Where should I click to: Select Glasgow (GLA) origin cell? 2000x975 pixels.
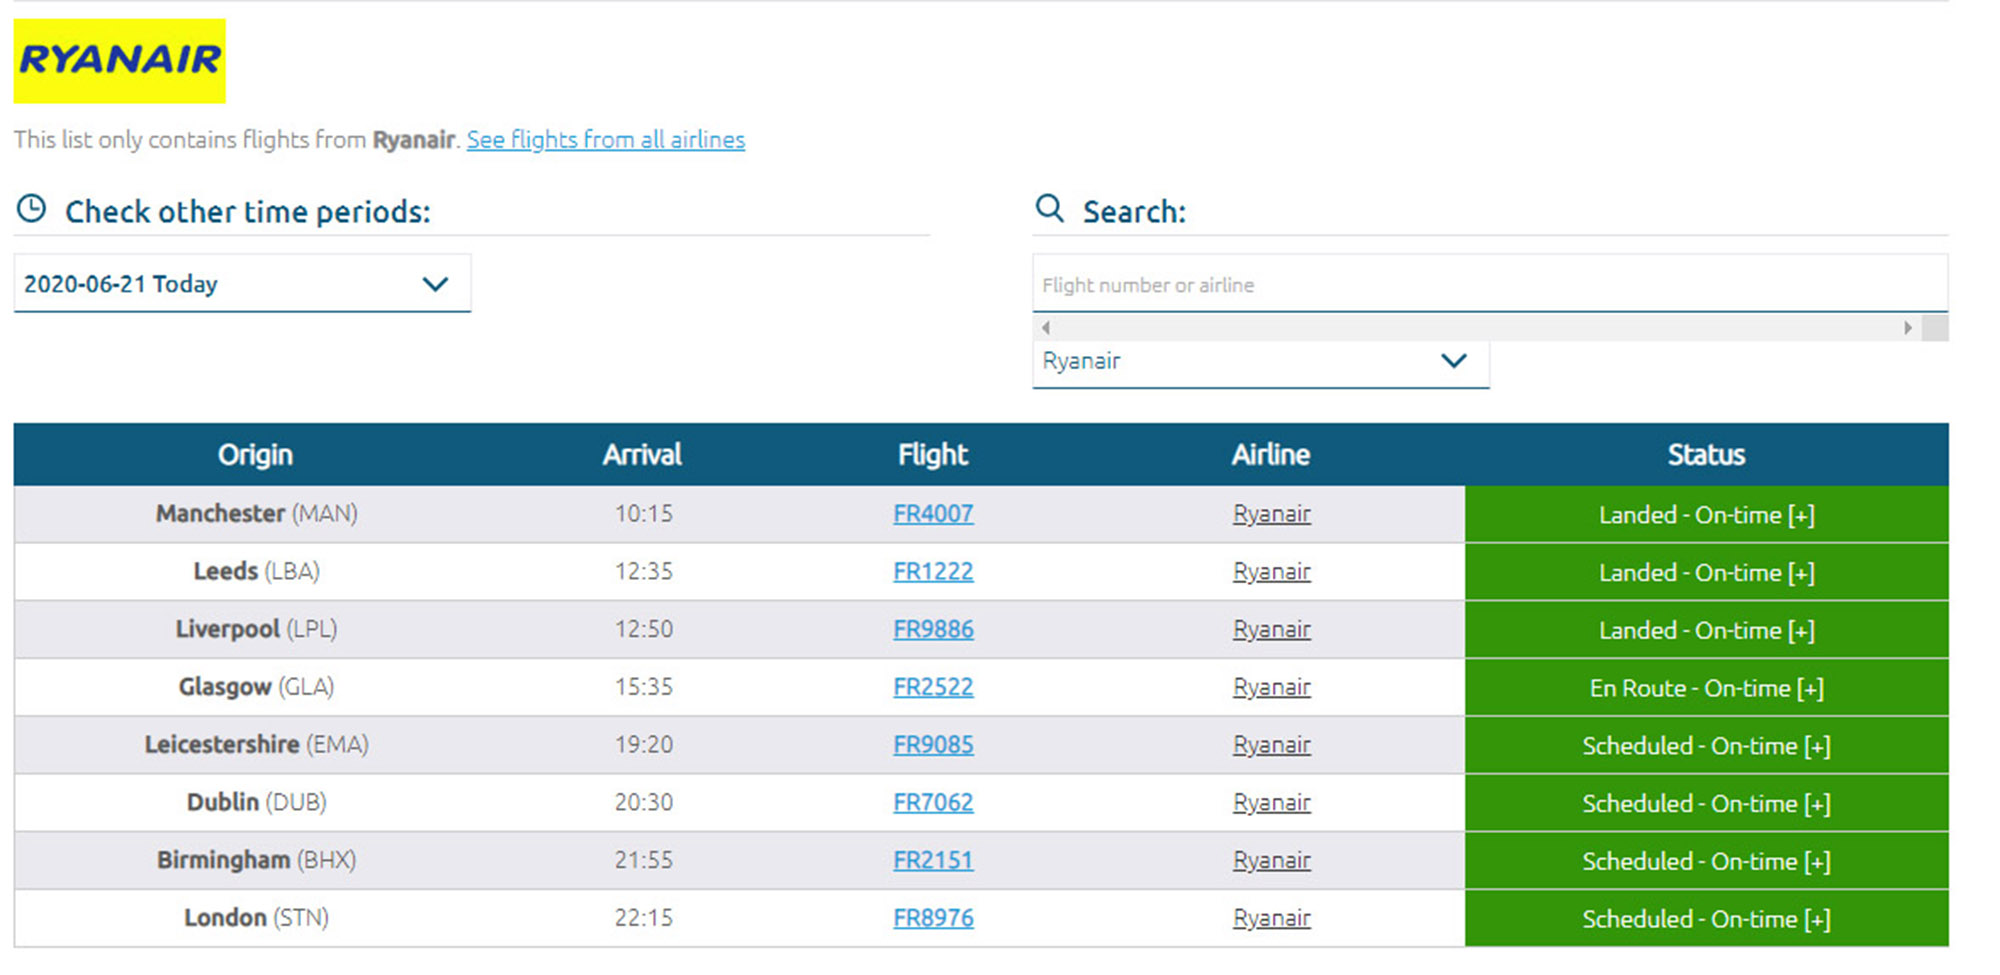pos(256,687)
